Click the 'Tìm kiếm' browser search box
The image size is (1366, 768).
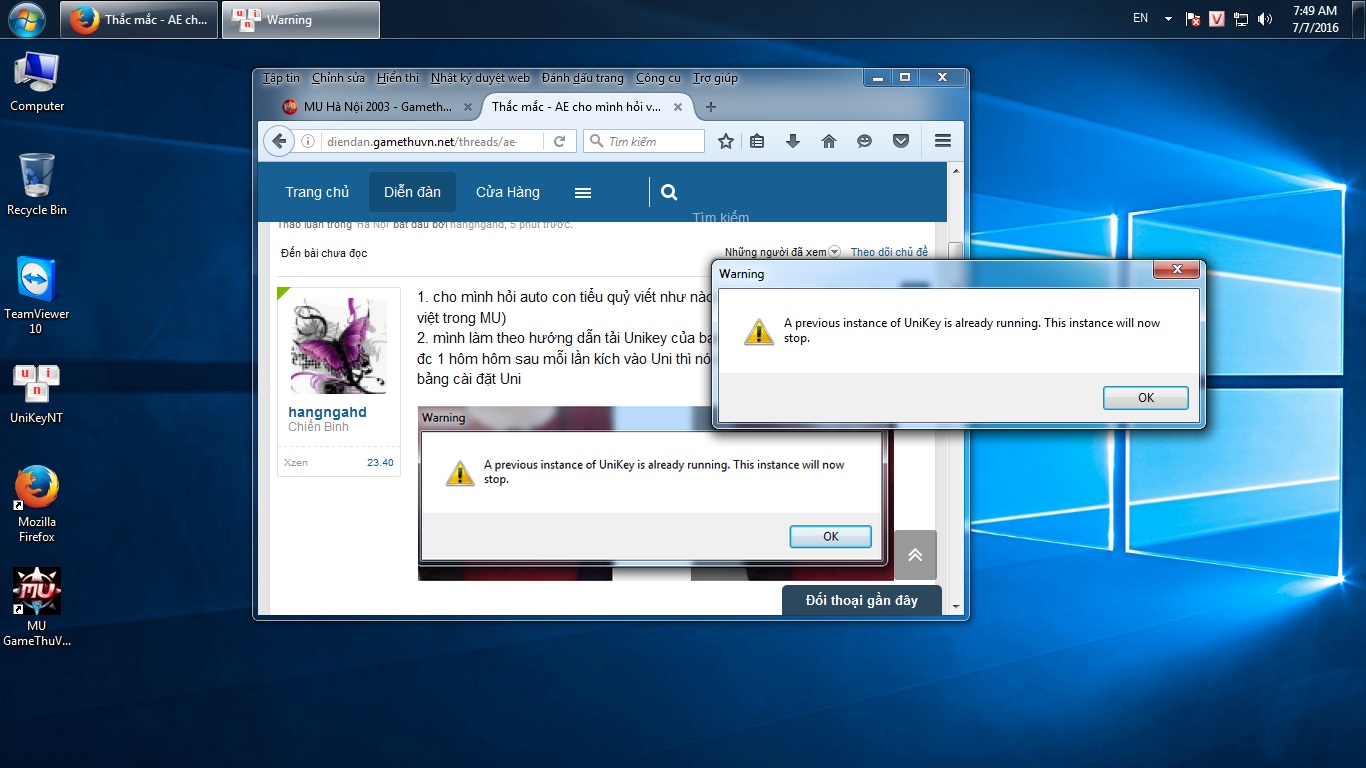[x=644, y=141]
